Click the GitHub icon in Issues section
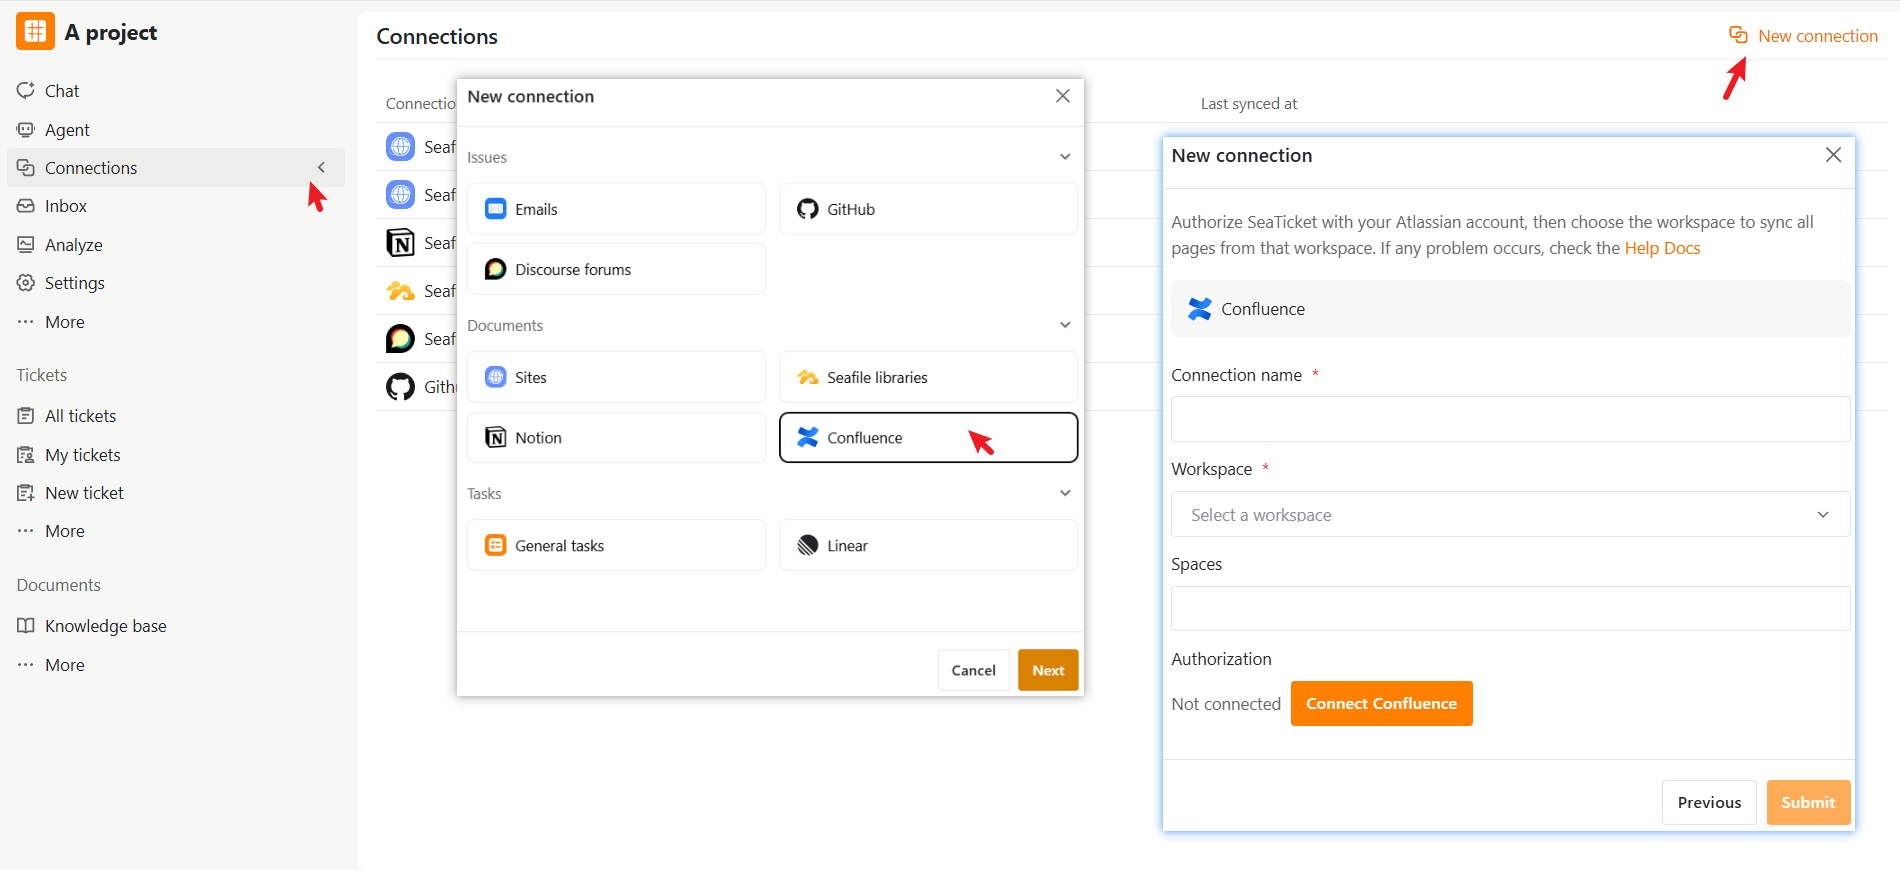Image resolution: width=1900 pixels, height=870 pixels. tap(807, 209)
